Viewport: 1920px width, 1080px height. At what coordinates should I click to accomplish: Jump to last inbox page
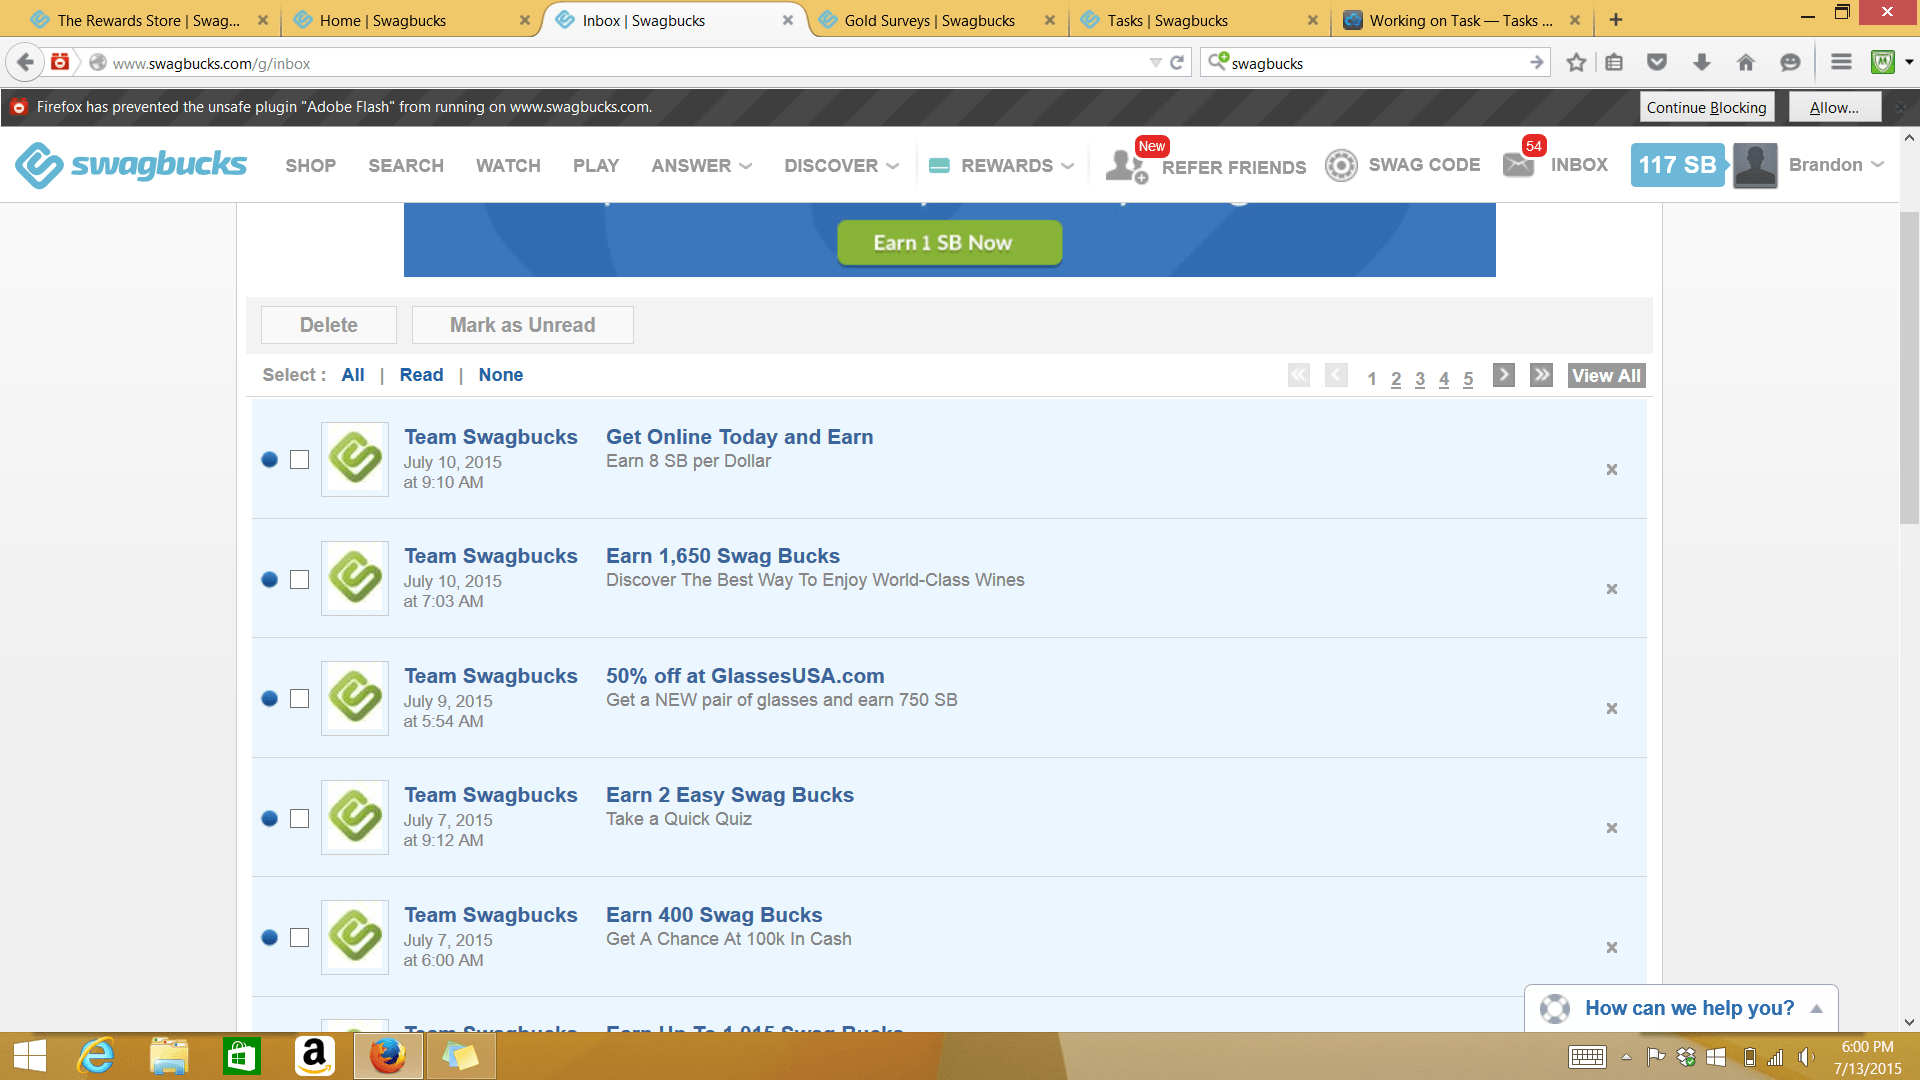tap(1541, 375)
